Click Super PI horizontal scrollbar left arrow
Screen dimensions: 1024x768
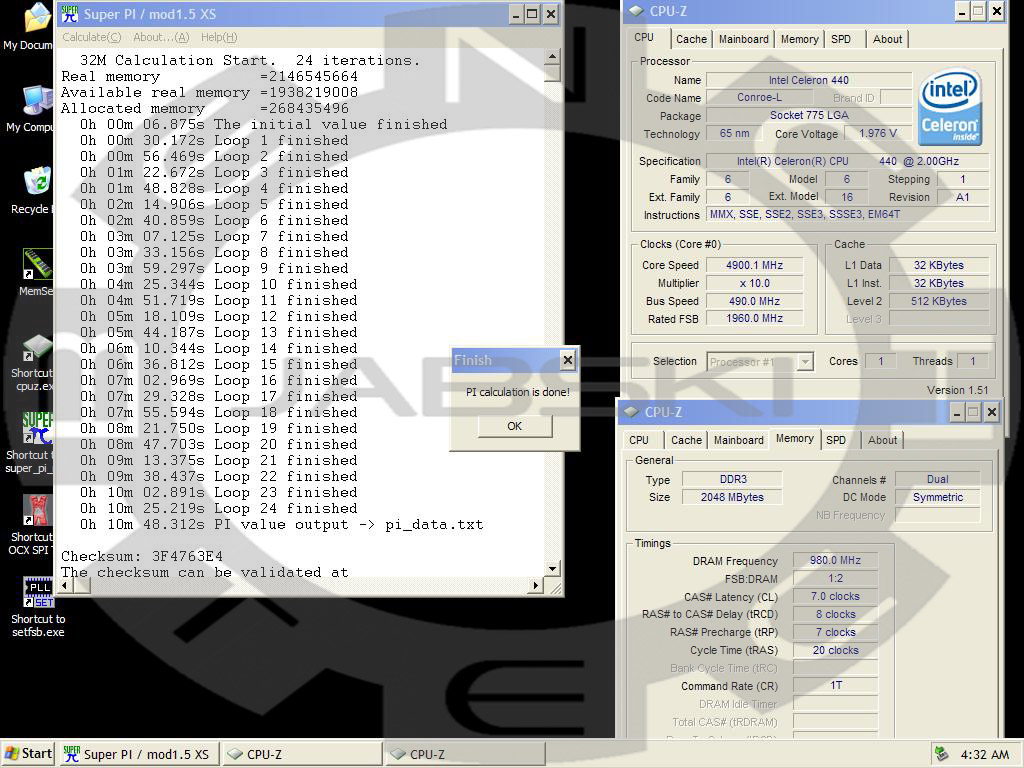point(65,586)
